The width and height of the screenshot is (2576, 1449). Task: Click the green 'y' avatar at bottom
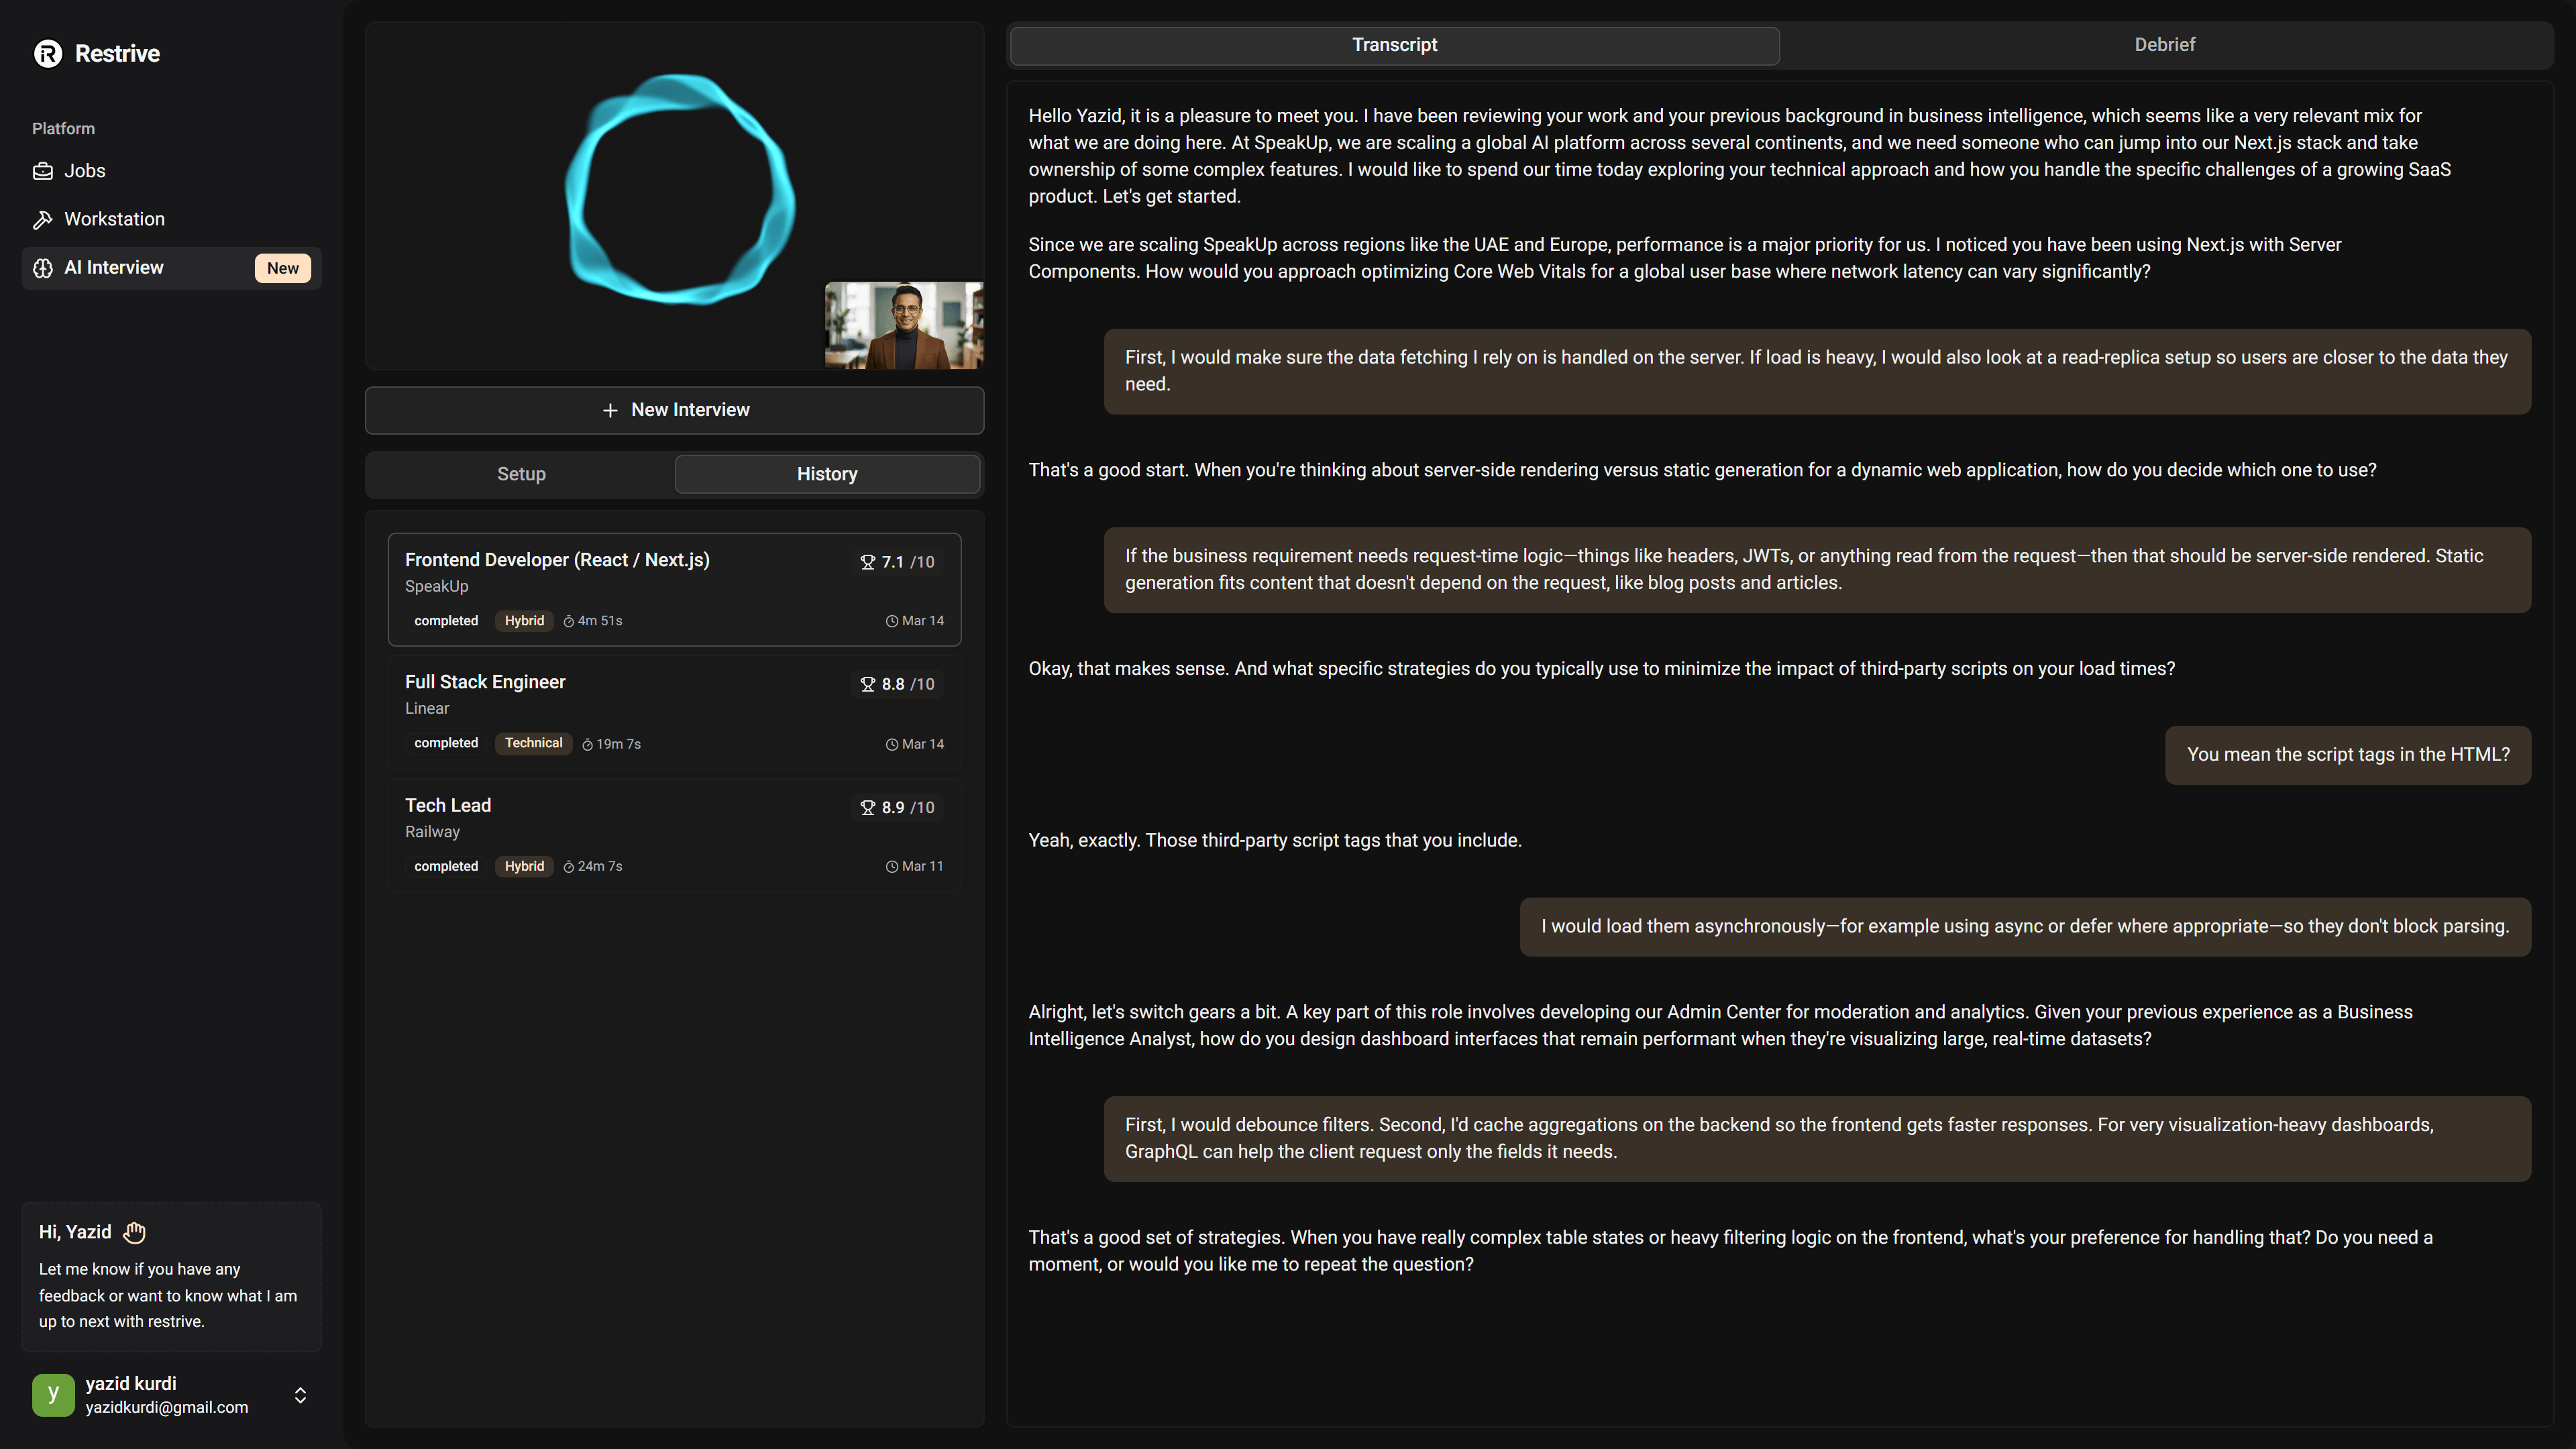(53, 1394)
